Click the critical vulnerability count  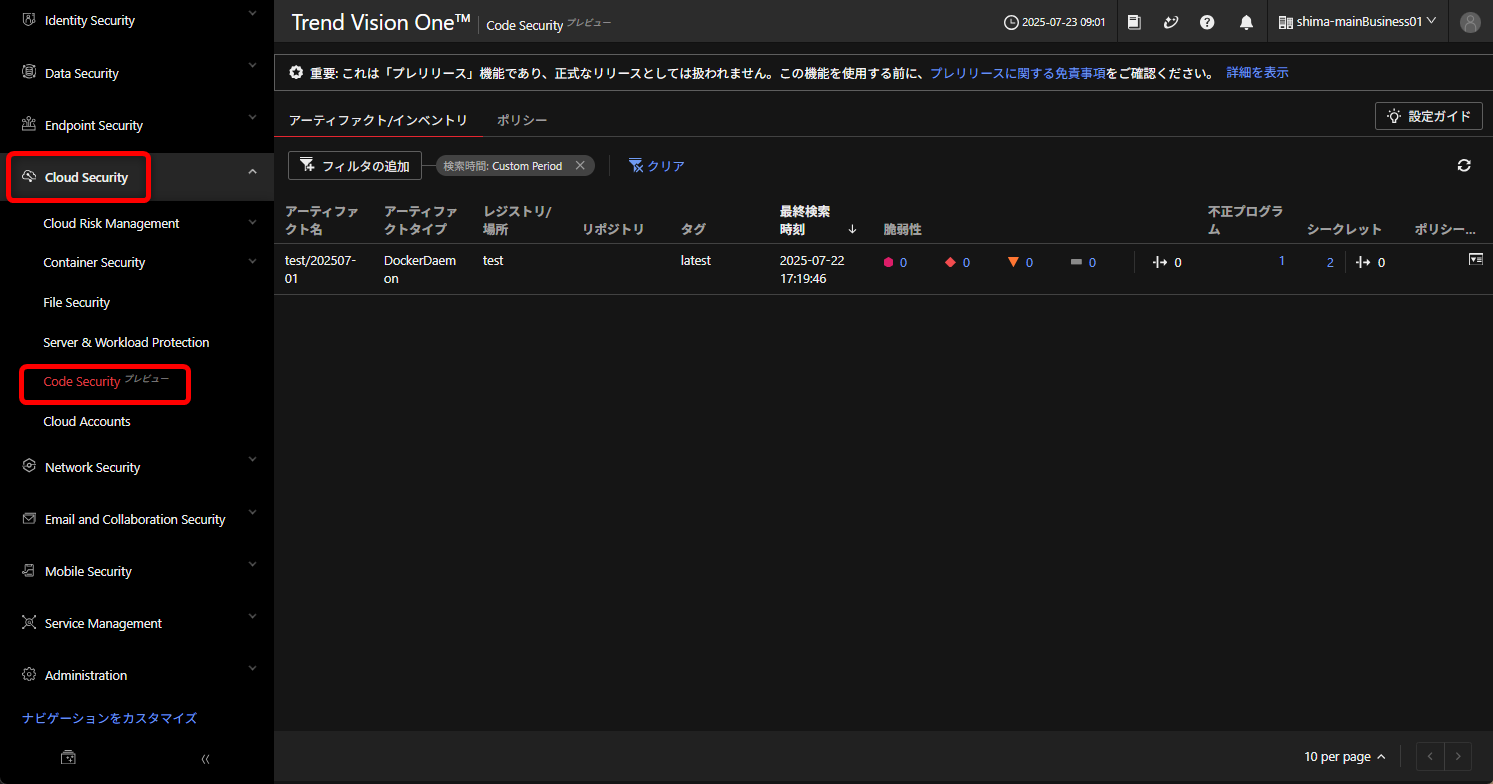(903, 262)
